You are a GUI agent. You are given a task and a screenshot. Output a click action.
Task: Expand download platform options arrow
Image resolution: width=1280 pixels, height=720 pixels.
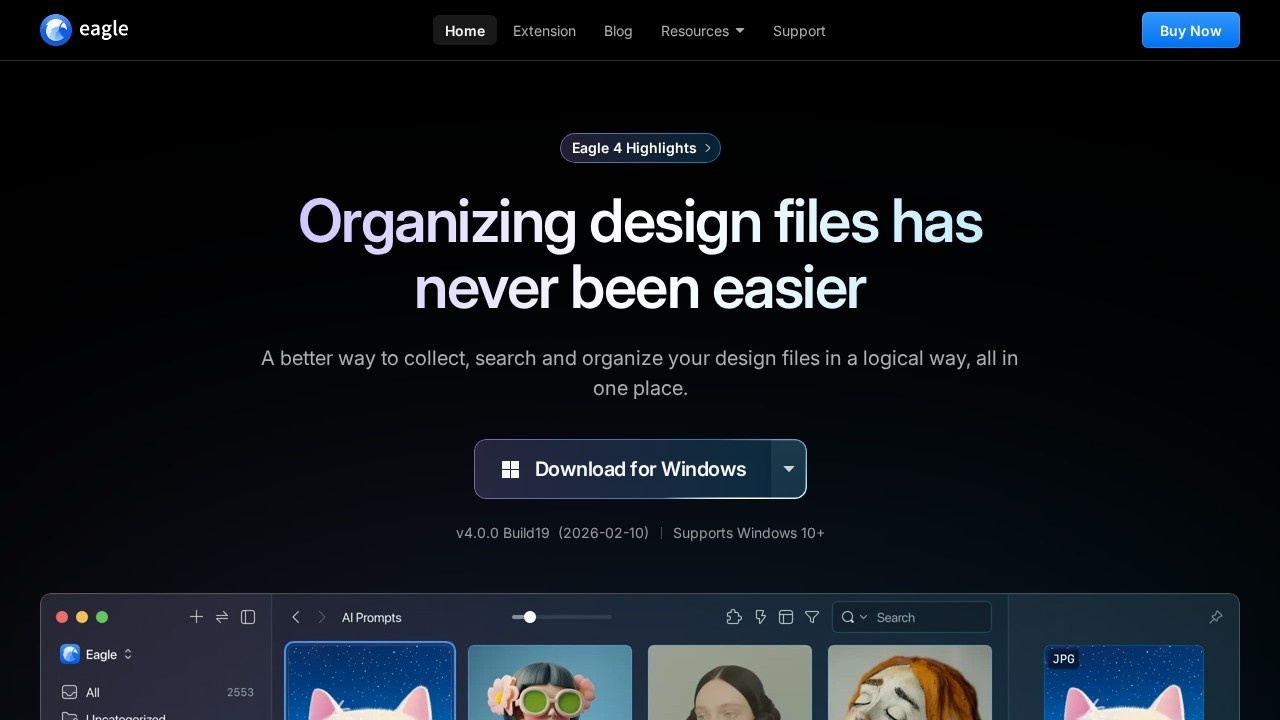click(x=788, y=469)
